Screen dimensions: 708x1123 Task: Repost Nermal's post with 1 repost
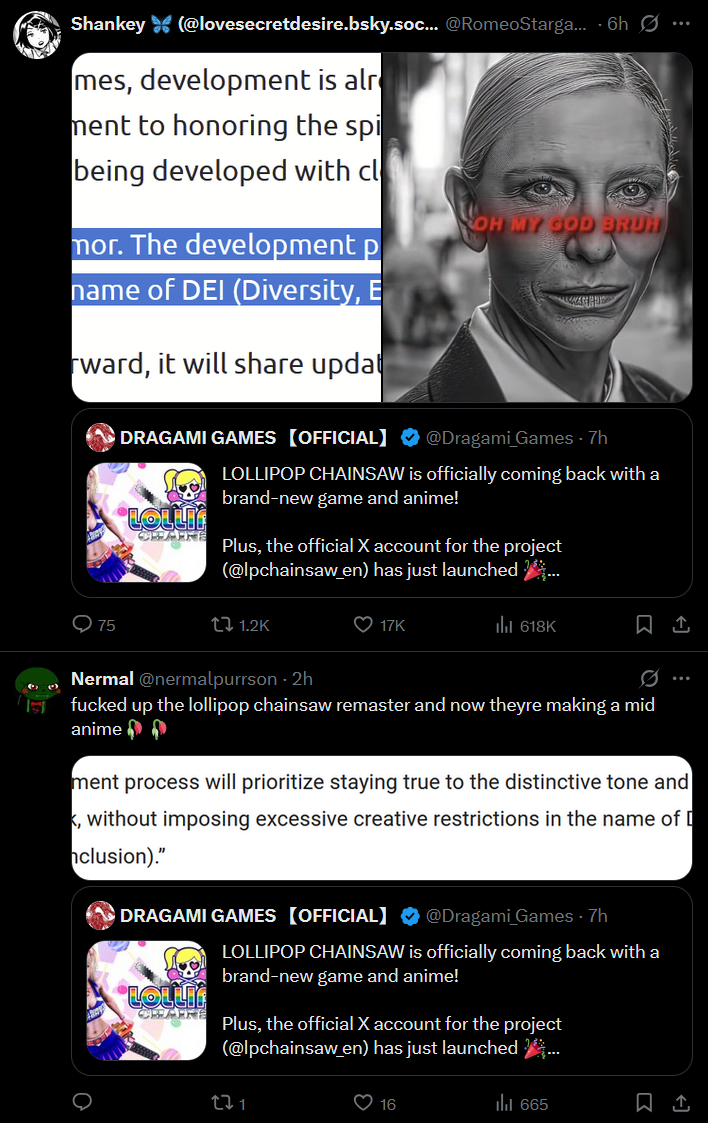(228, 1103)
